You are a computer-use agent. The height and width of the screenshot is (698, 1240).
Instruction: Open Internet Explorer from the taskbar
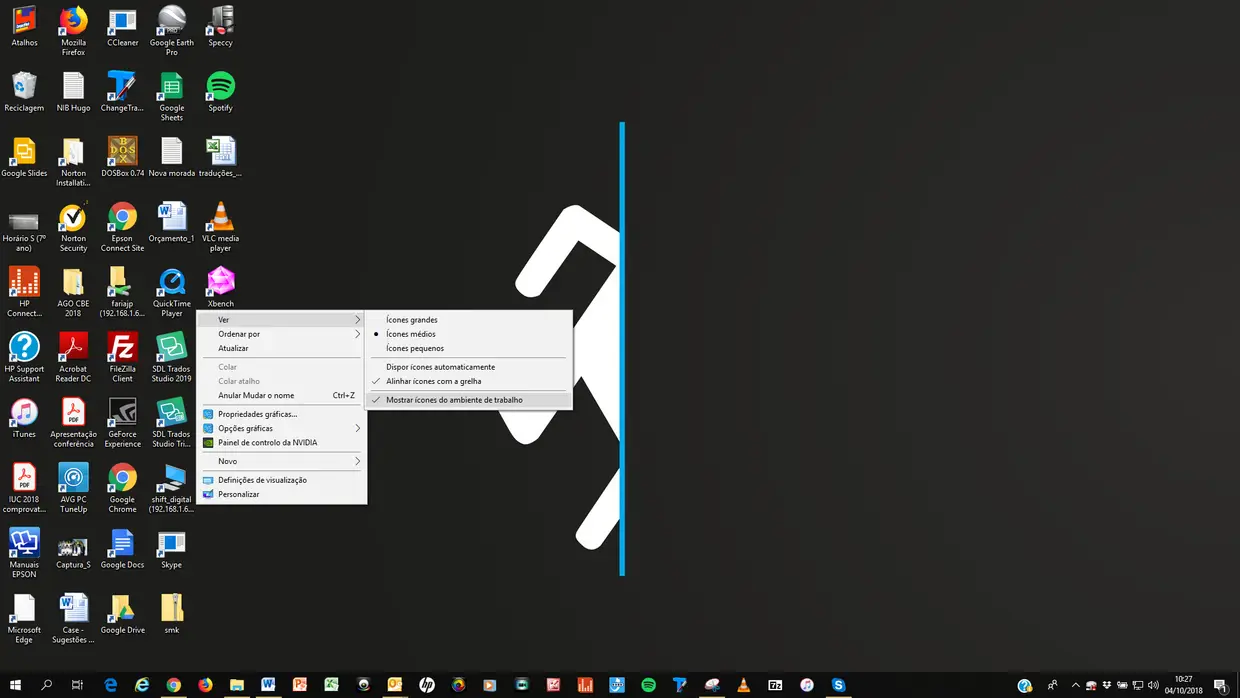pos(142,685)
